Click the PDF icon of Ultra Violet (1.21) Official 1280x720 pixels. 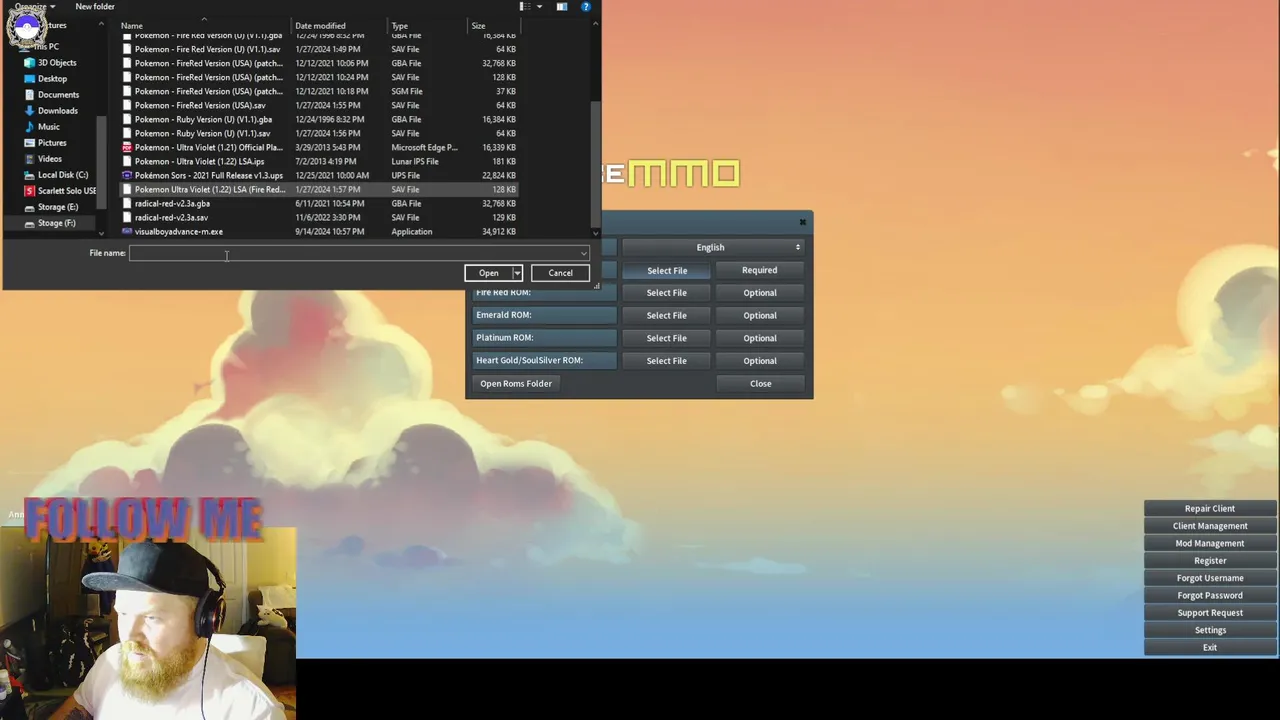point(127,147)
